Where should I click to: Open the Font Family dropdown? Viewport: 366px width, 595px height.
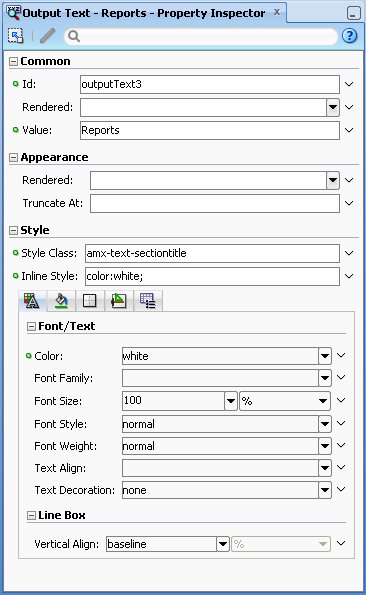pos(325,378)
